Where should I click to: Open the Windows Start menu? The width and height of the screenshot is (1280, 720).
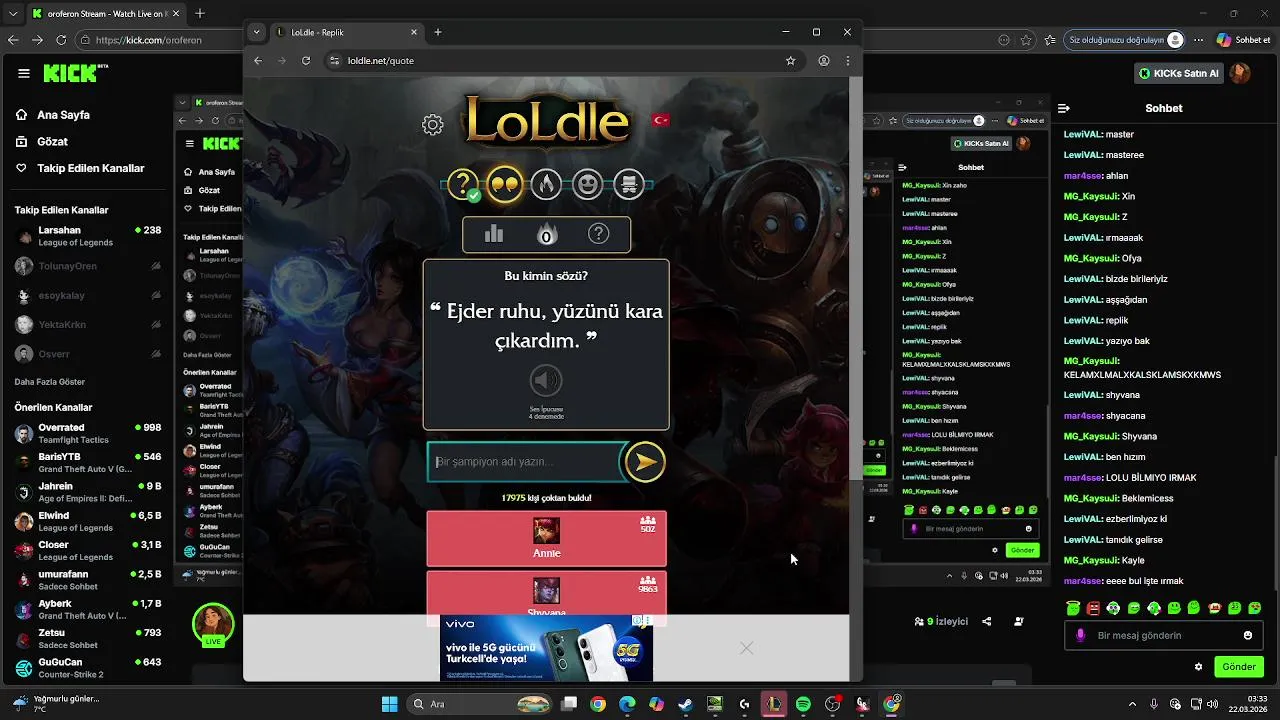pyautogui.click(x=389, y=704)
